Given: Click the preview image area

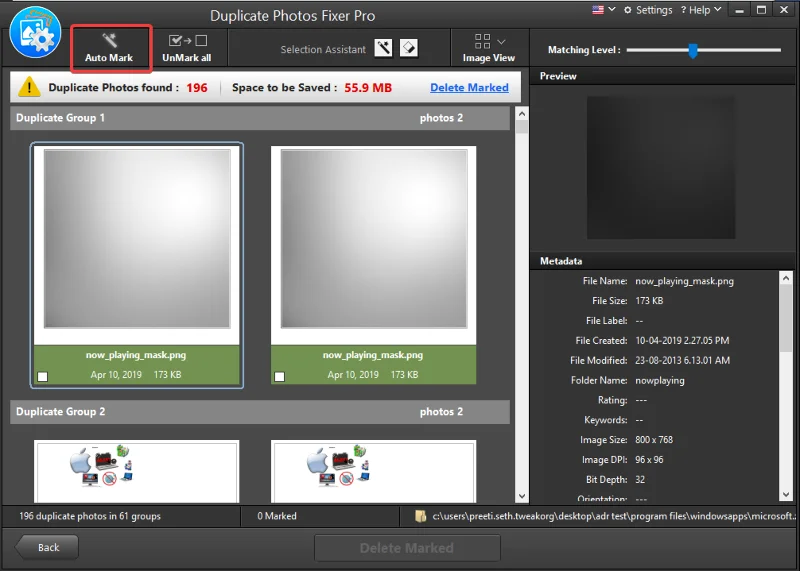Looking at the screenshot, I should point(661,167).
